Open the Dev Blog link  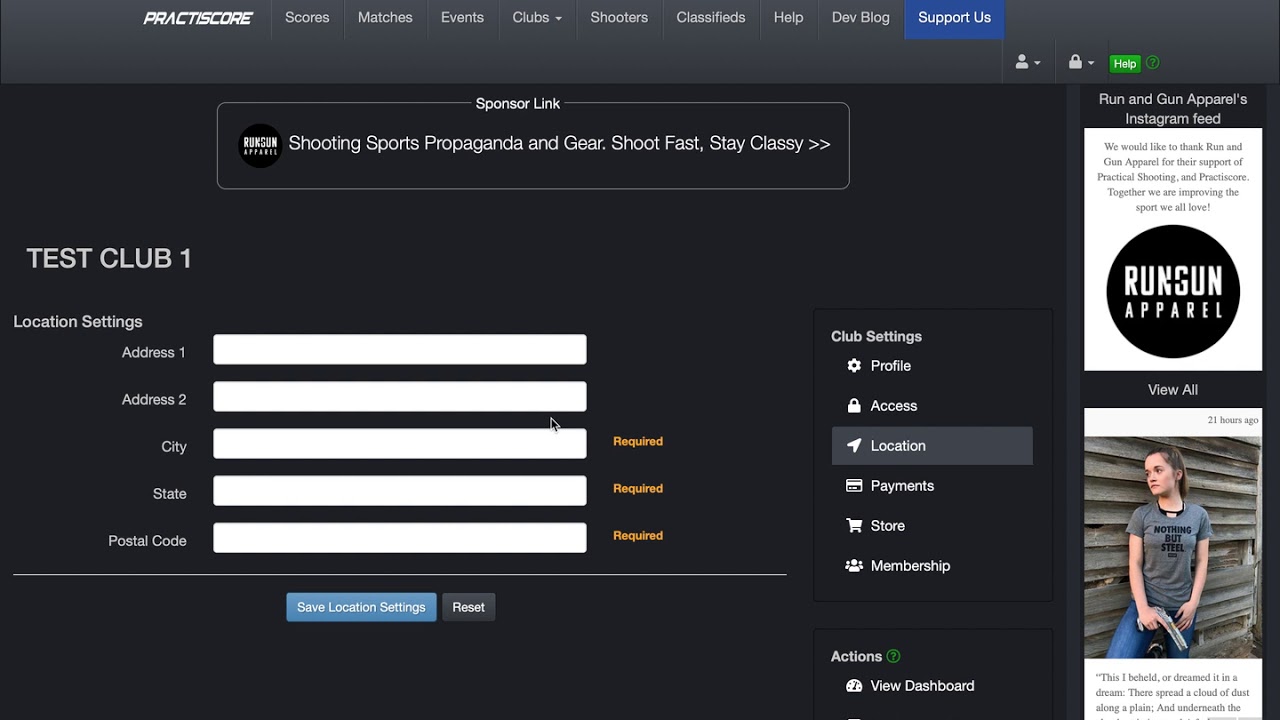[861, 18]
